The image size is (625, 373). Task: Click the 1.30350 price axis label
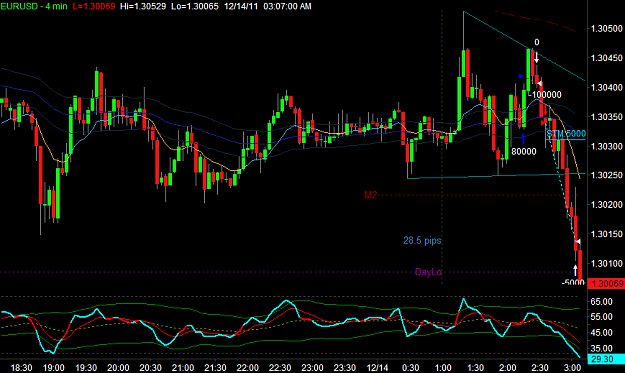(606, 117)
